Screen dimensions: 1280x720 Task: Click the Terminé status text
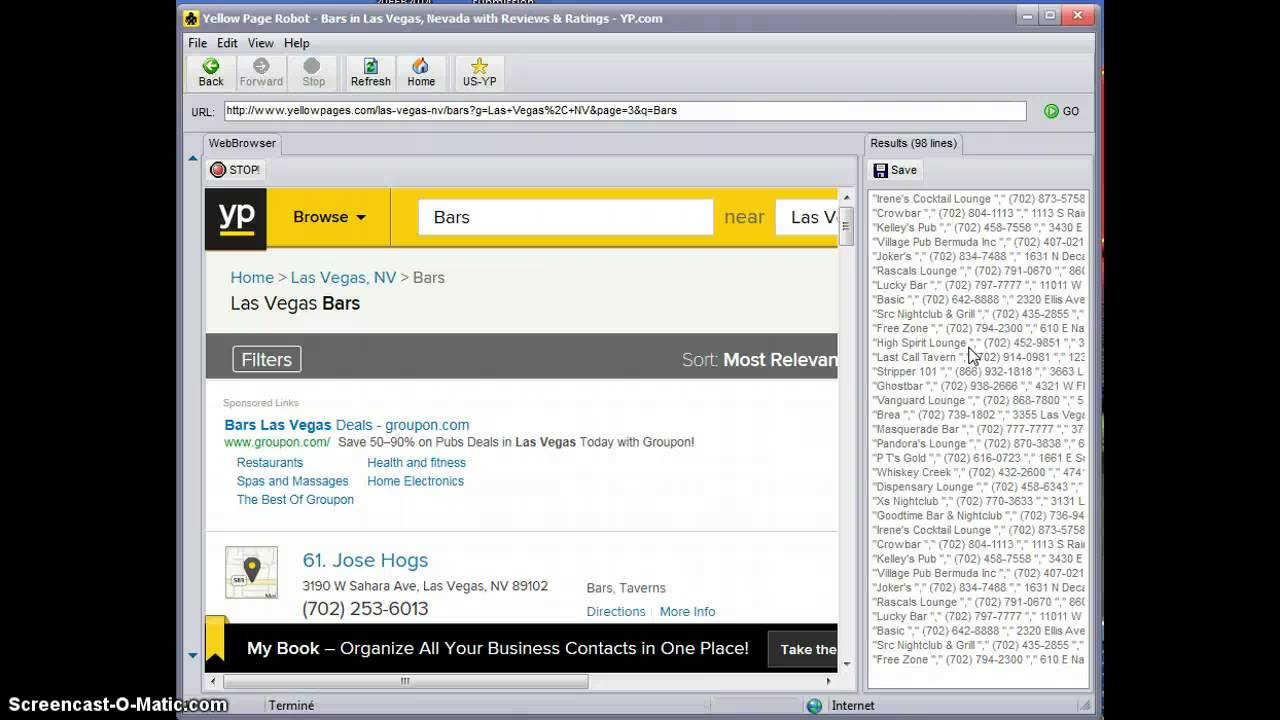pyautogui.click(x=291, y=706)
